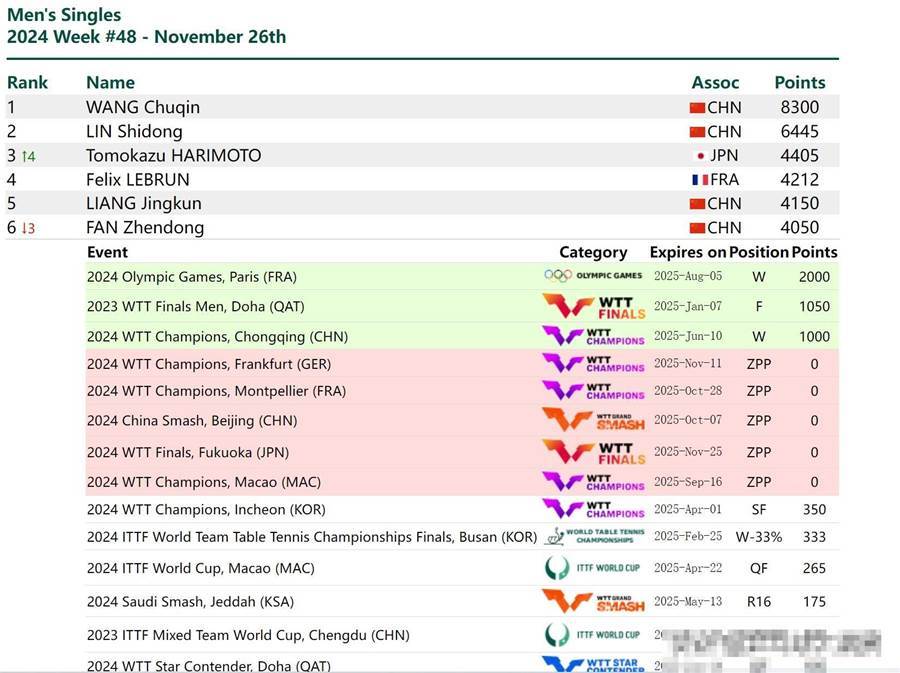
Task: Click 2024 WTT Champions, Frankfurt event
Action: pyautogui.click(x=209, y=364)
